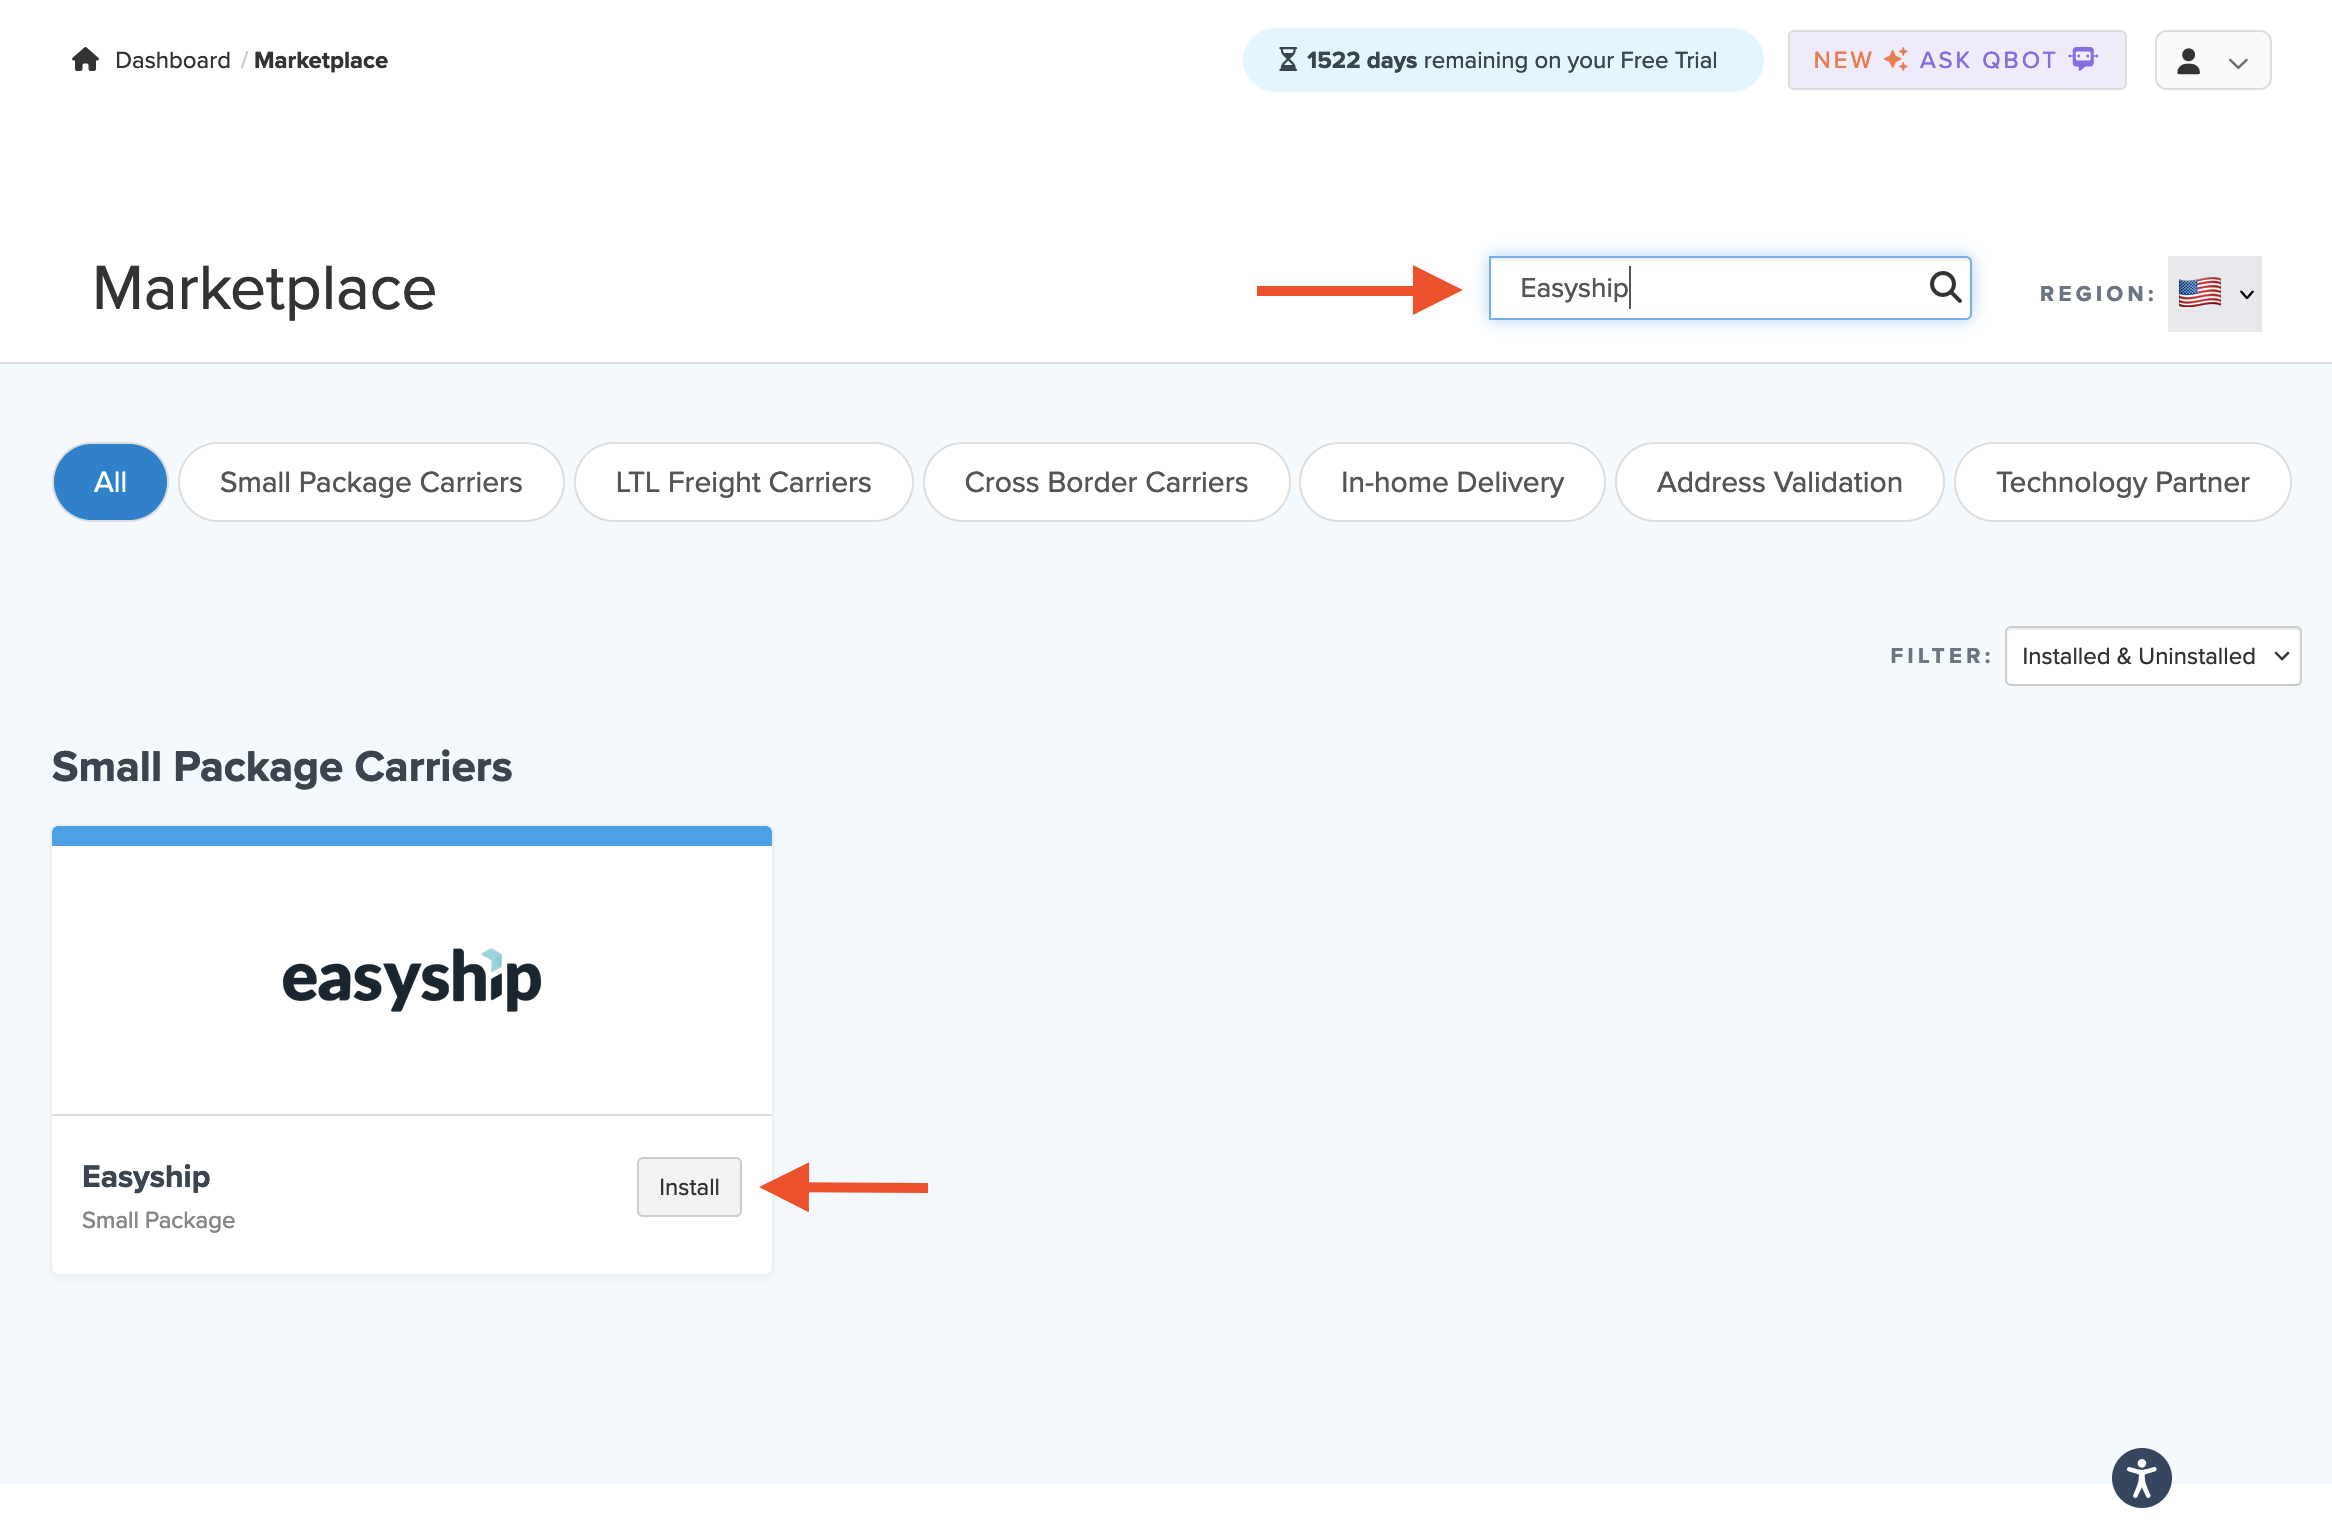
Task: Go to Dashboard breadcrumb link
Action: (173, 60)
